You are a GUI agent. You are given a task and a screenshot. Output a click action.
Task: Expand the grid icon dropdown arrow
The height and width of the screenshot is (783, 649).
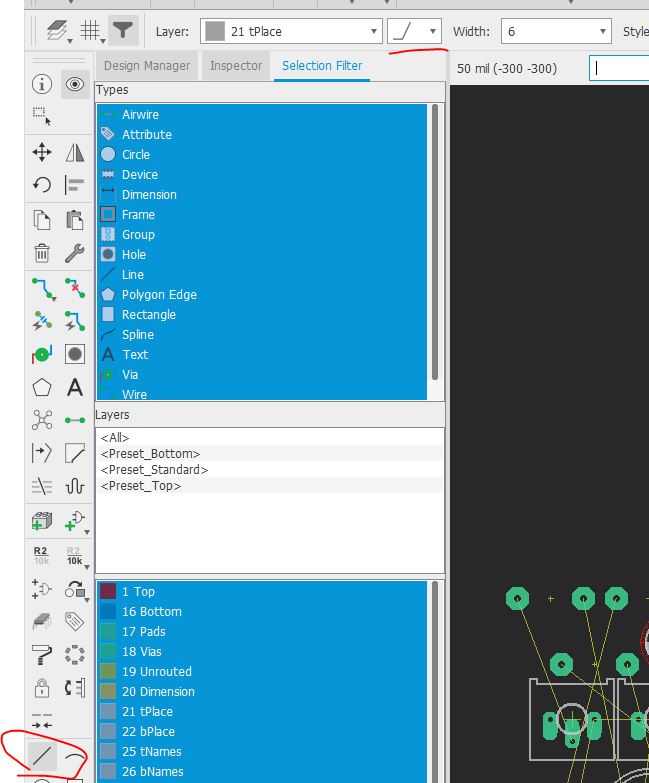[x=103, y=41]
